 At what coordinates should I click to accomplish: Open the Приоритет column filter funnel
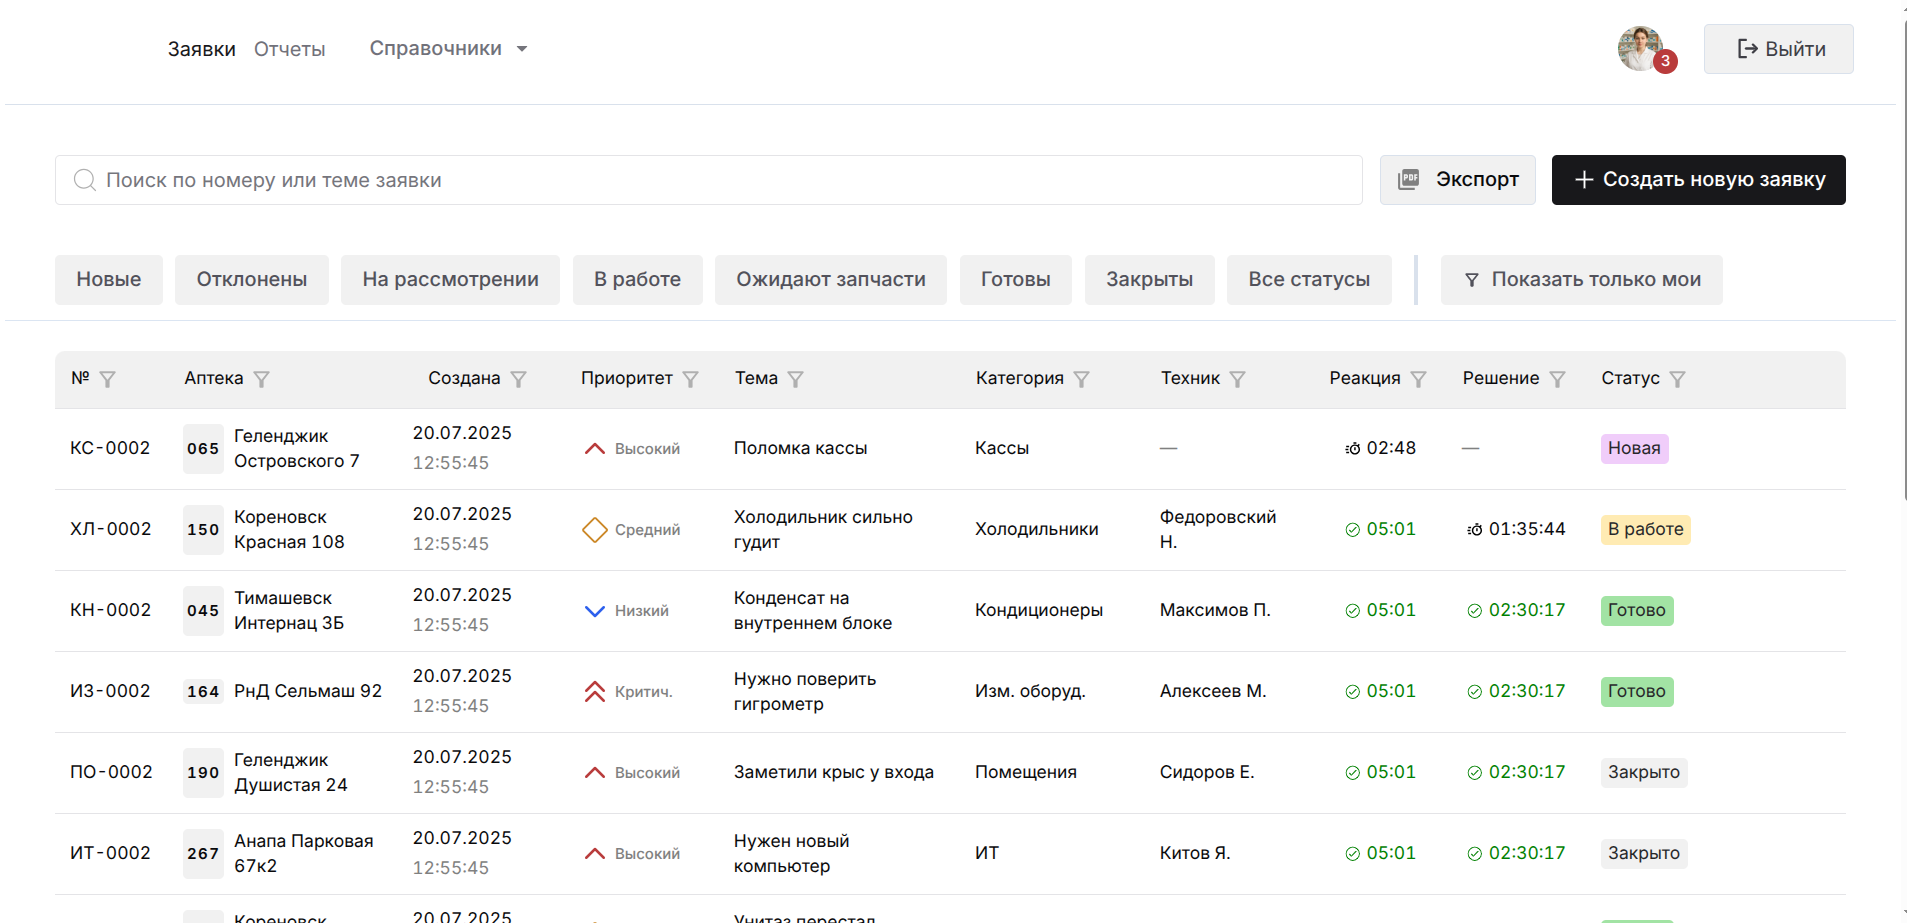691,379
